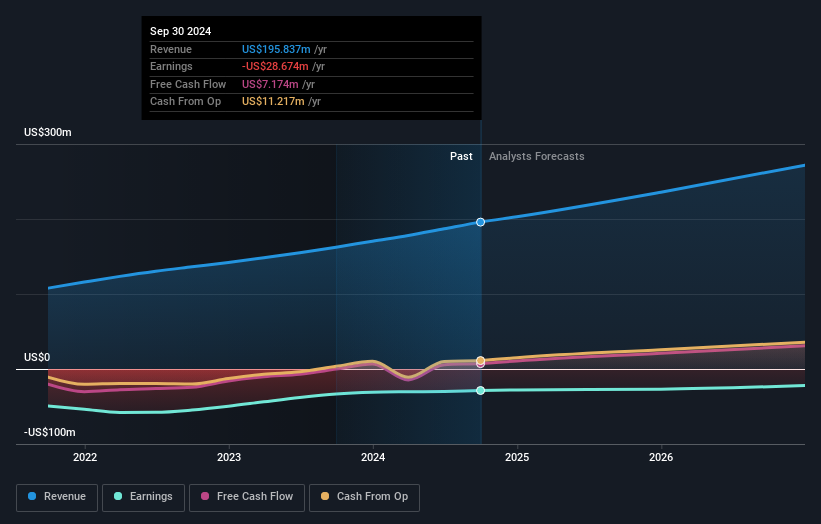Click the 2024 x-axis label
Viewport: 821px width, 524px height.
click(373, 458)
